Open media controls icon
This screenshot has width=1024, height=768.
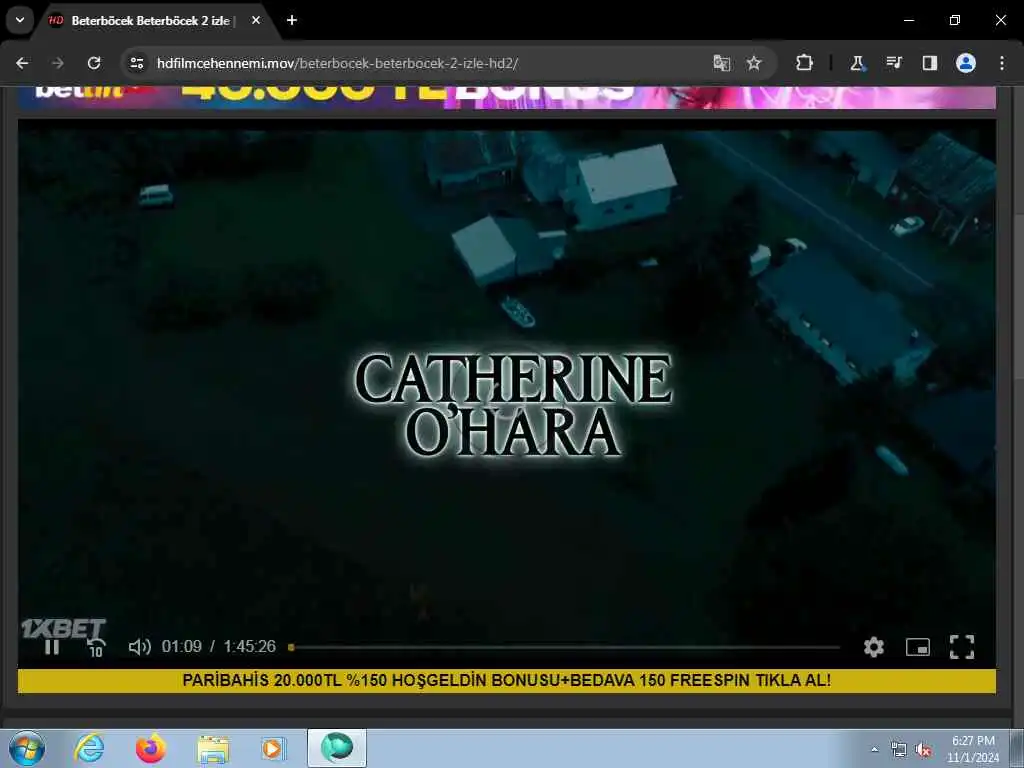[x=893, y=63]
